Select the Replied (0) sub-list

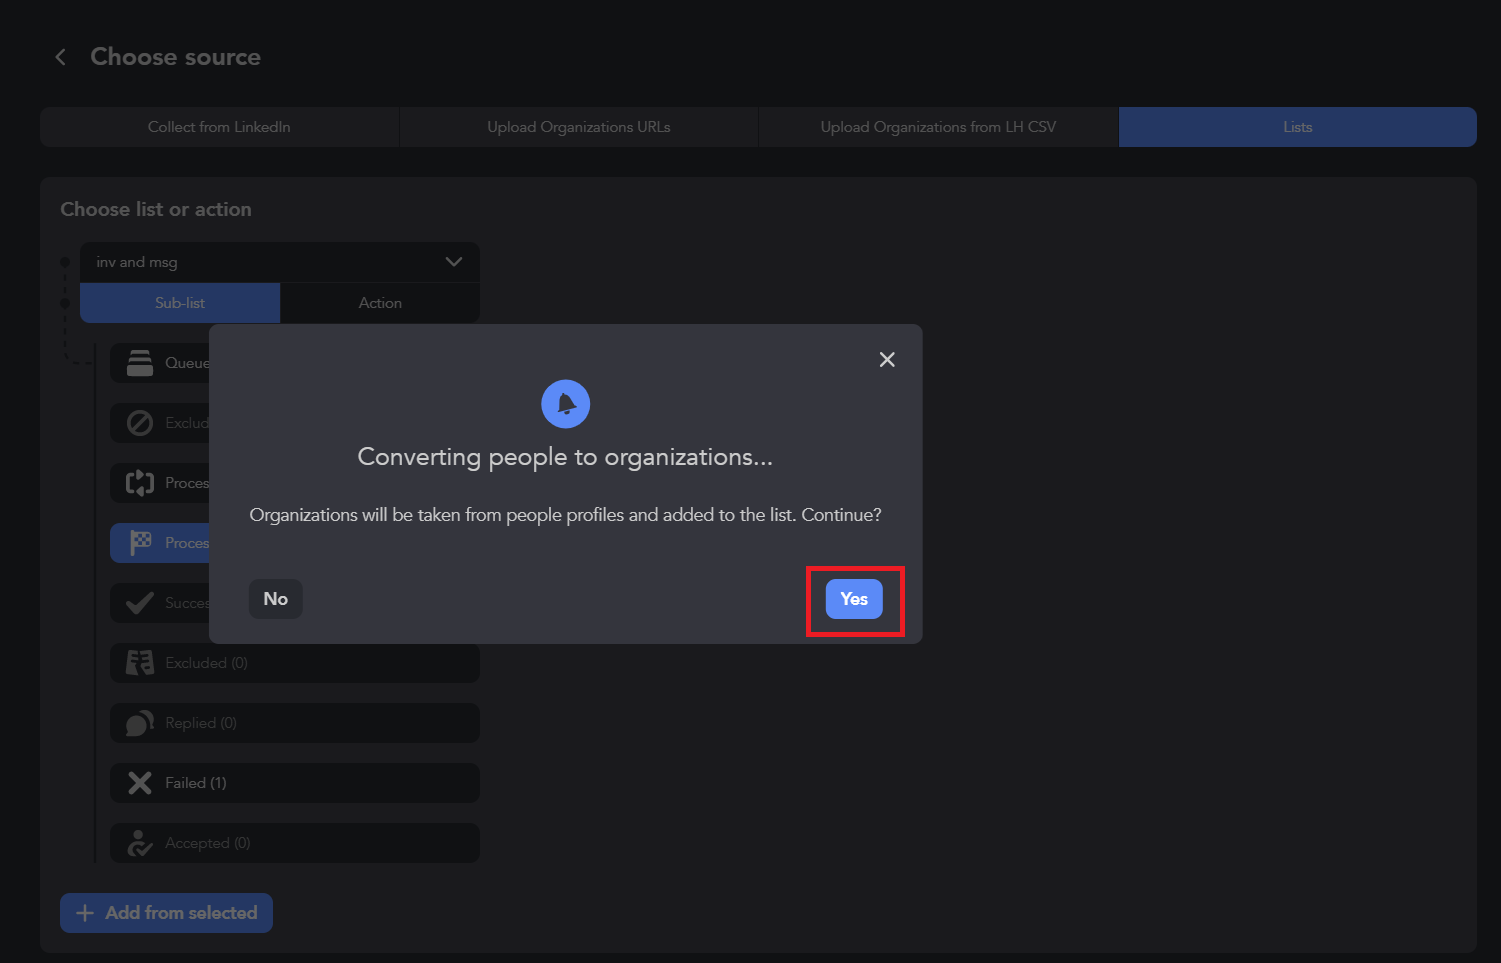click(x=295, y=723)
